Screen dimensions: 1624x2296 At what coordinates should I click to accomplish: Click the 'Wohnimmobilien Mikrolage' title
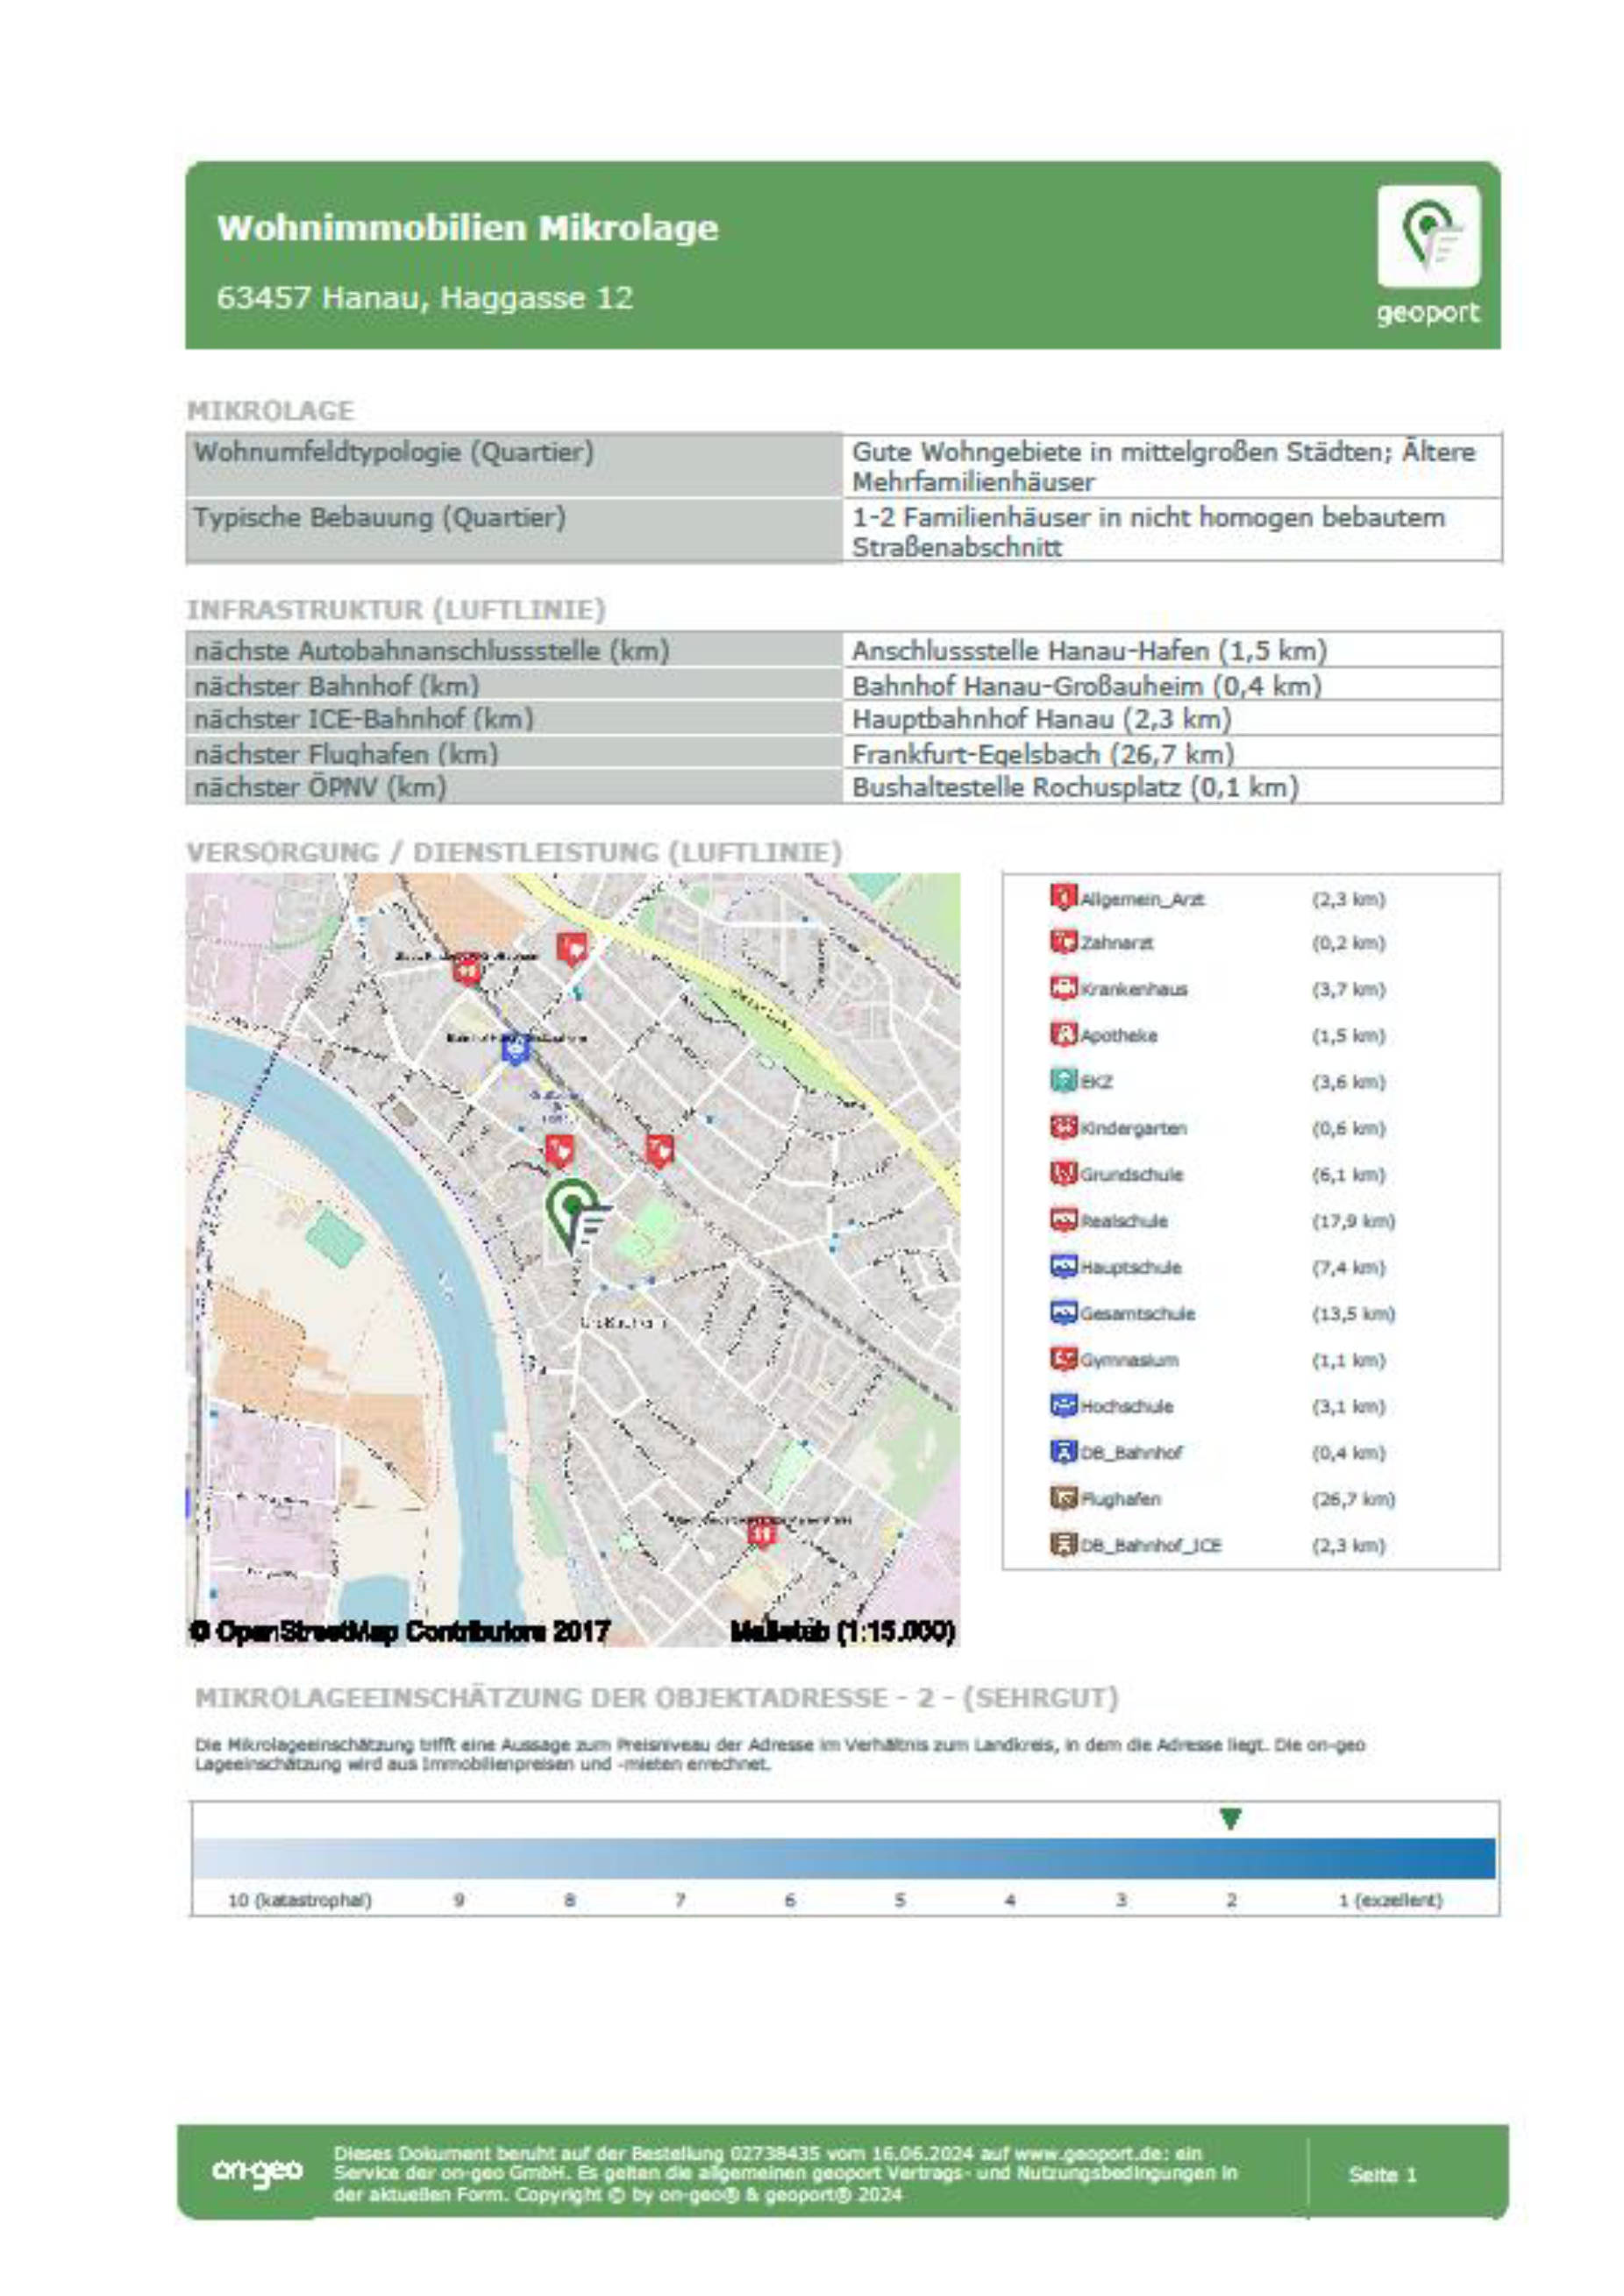pyautogui.click(x=468, y=228)
